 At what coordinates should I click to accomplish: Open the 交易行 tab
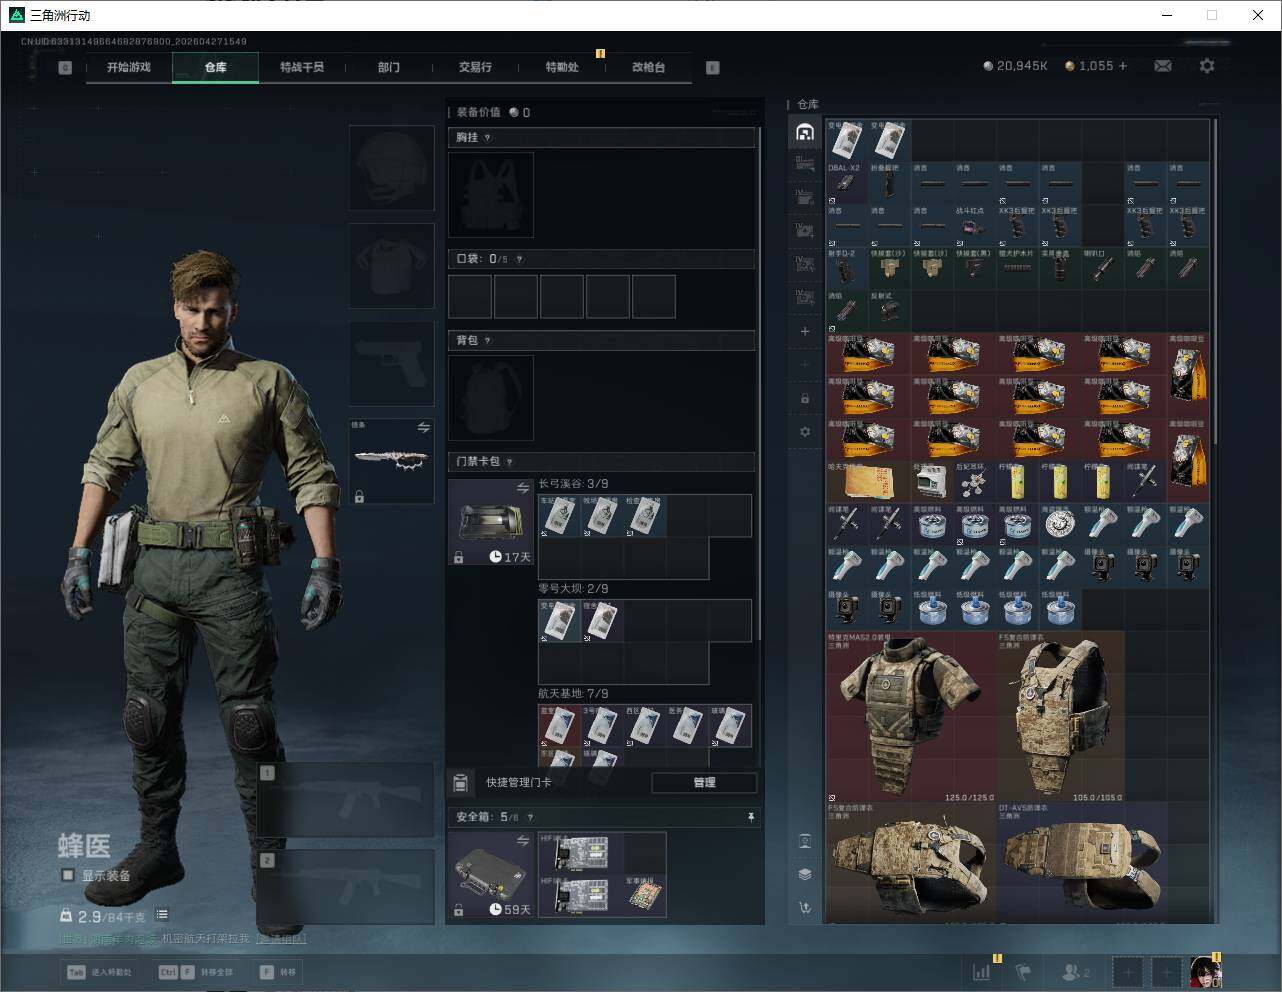click(x=475, y=67)
